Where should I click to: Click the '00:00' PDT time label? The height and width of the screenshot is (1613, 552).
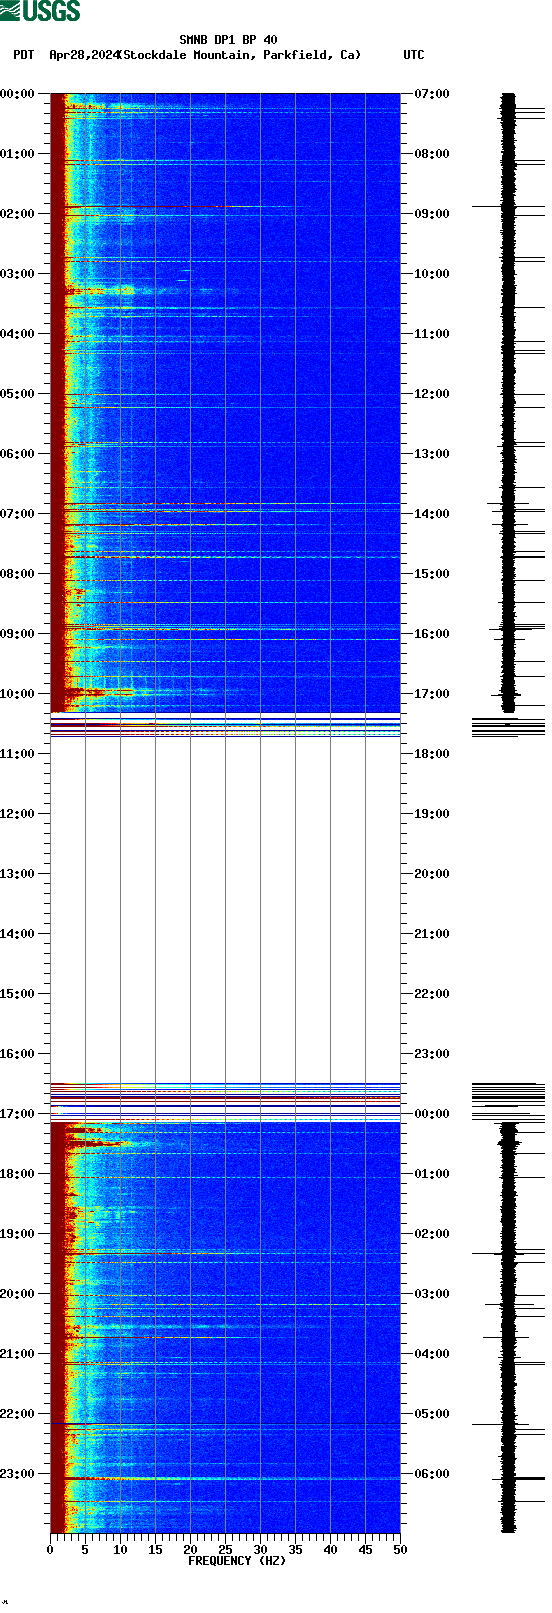tap(17, 93)
